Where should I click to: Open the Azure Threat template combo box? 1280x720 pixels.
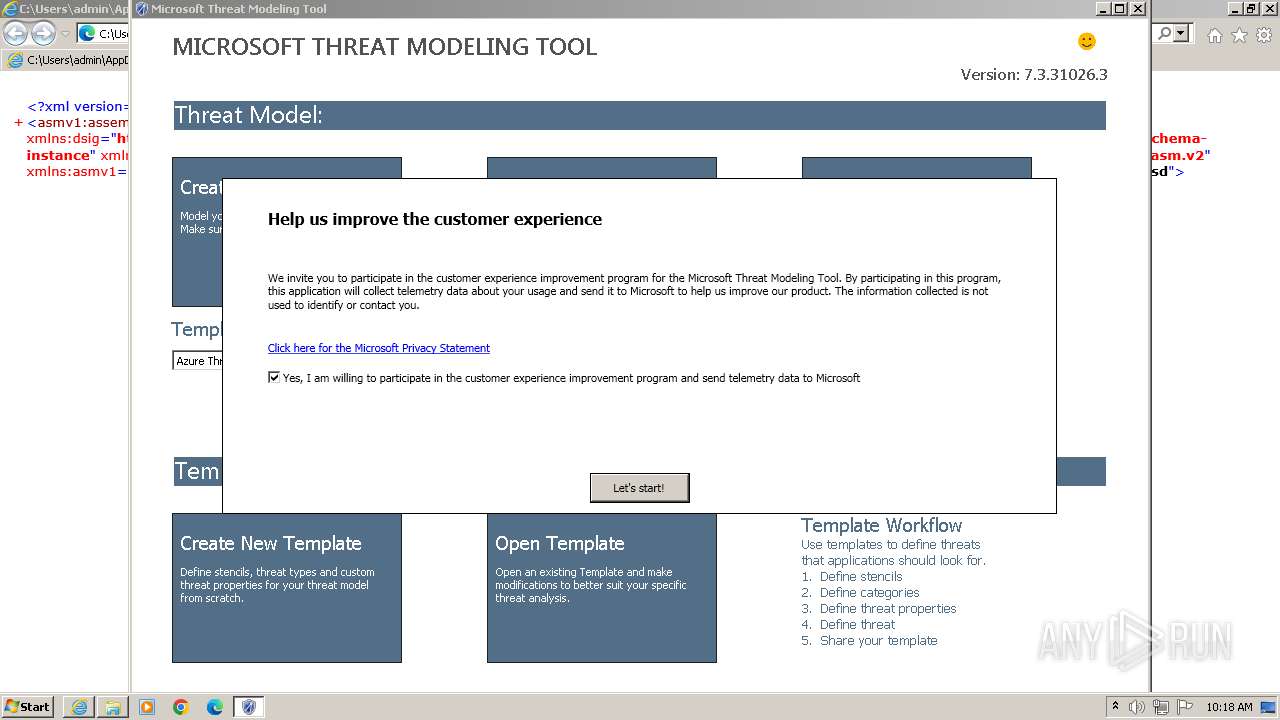[x=198, y=361]
